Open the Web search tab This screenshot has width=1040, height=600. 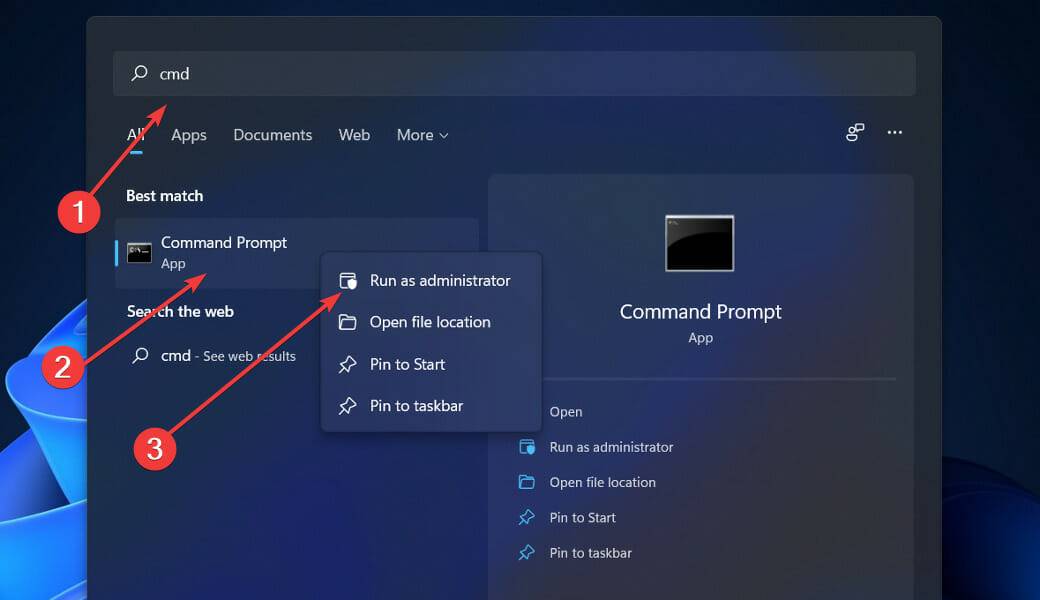point(354,134)
